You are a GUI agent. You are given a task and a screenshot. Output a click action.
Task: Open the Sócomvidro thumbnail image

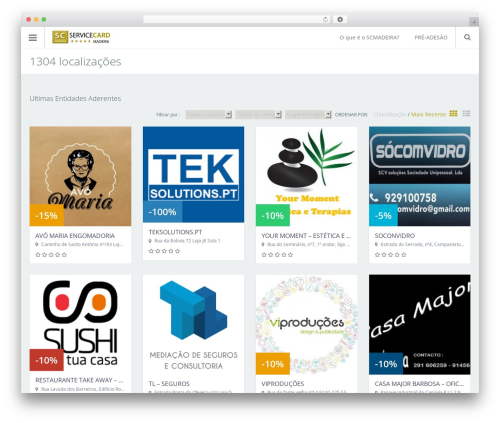click(420, 176)
